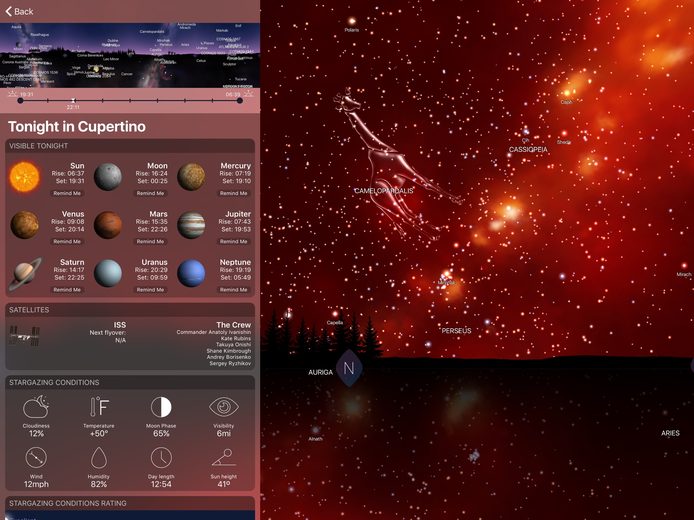The height and width of the screenshot is (520, 694).
Task: Tap the Day length clock icon
Action: pos(161,458)
